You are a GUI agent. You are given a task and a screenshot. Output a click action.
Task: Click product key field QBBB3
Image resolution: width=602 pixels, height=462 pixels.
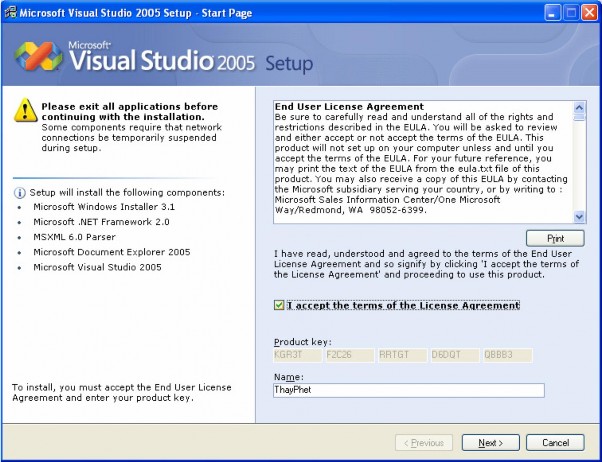tap(508, 355)
